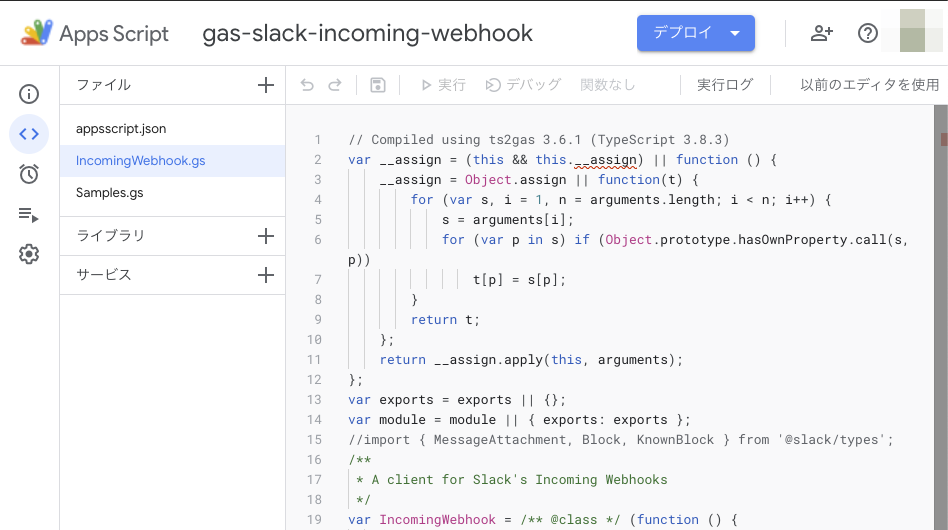Open the help question mark icon

pyautogui.click(x=868, y=33)
